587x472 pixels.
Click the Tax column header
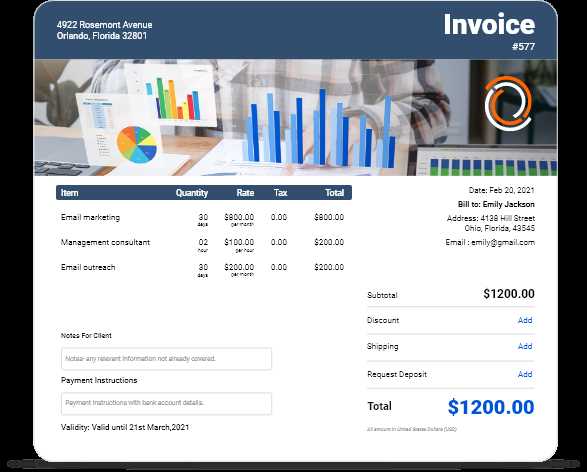coord(280,193)
